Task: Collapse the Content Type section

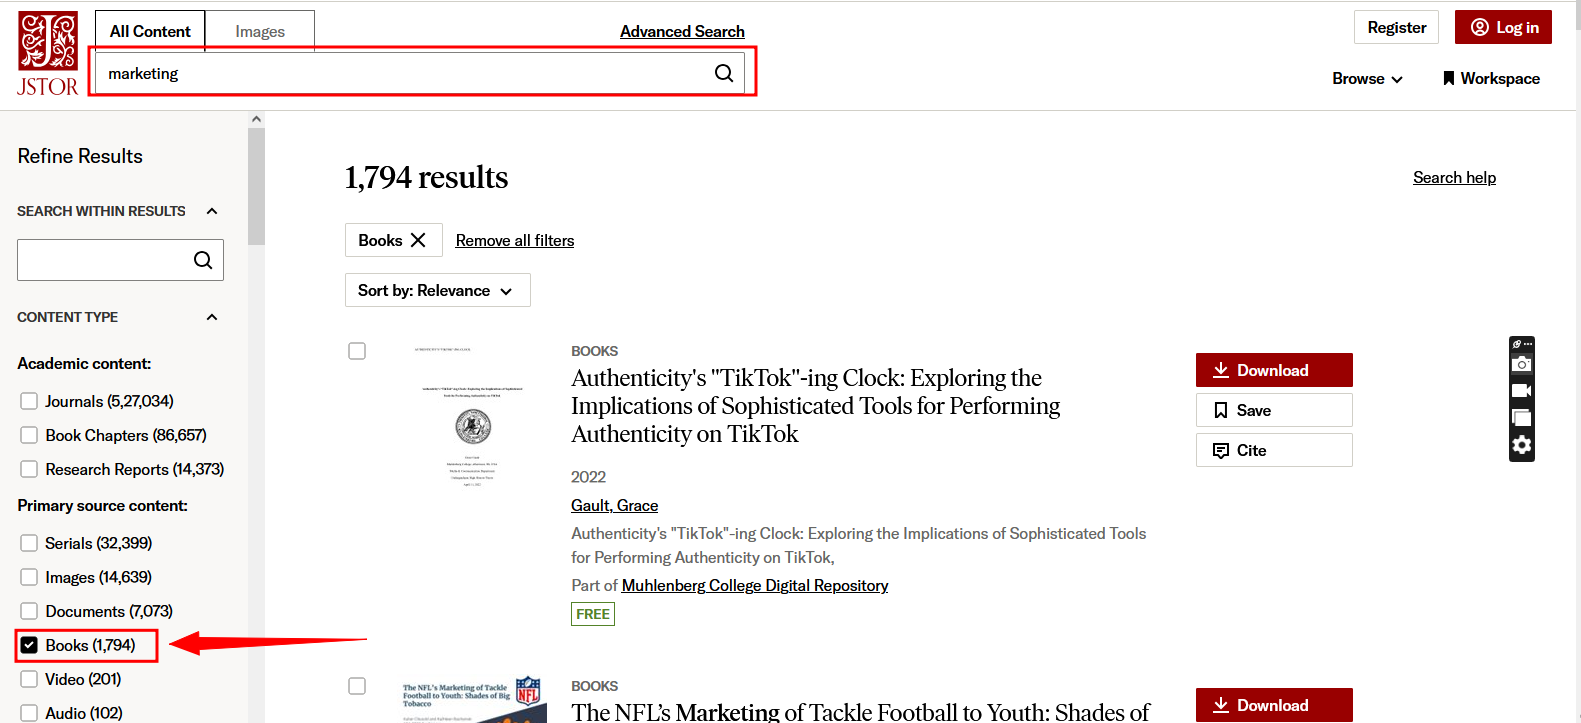Action: click(211, 317)
